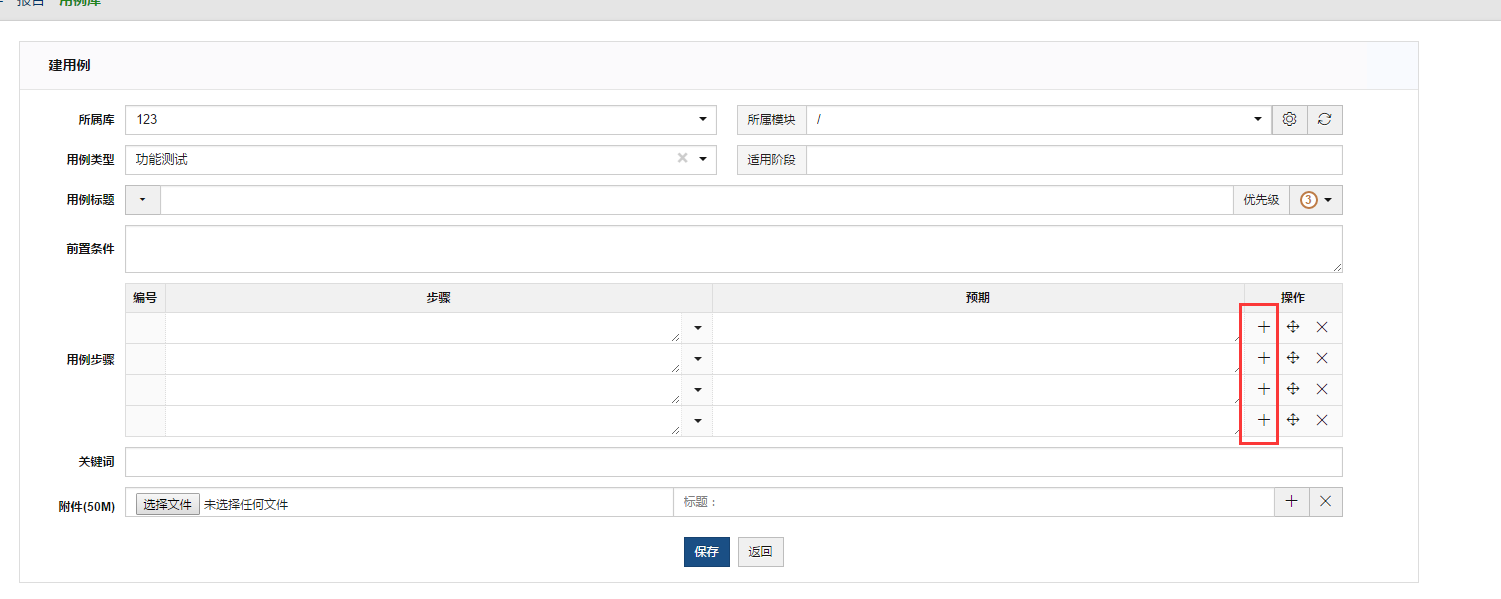Add another attachment file row
The height and width of the screenshot is (599, 1501).
pos(1291,502)
